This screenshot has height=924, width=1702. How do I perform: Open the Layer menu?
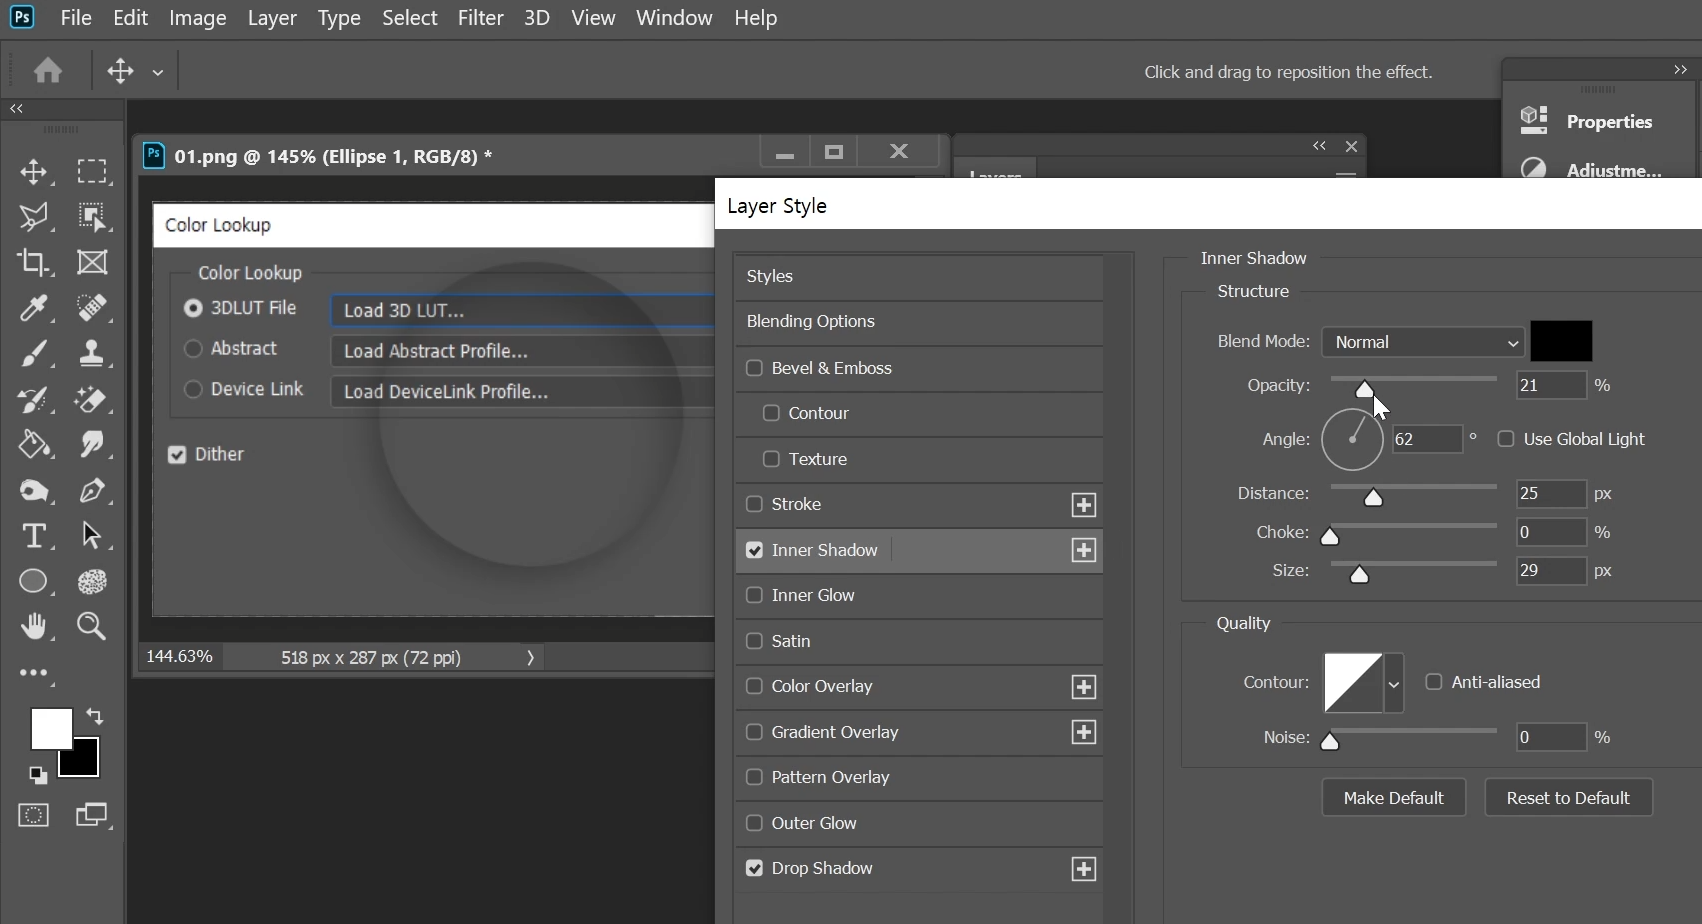point(272,18)
